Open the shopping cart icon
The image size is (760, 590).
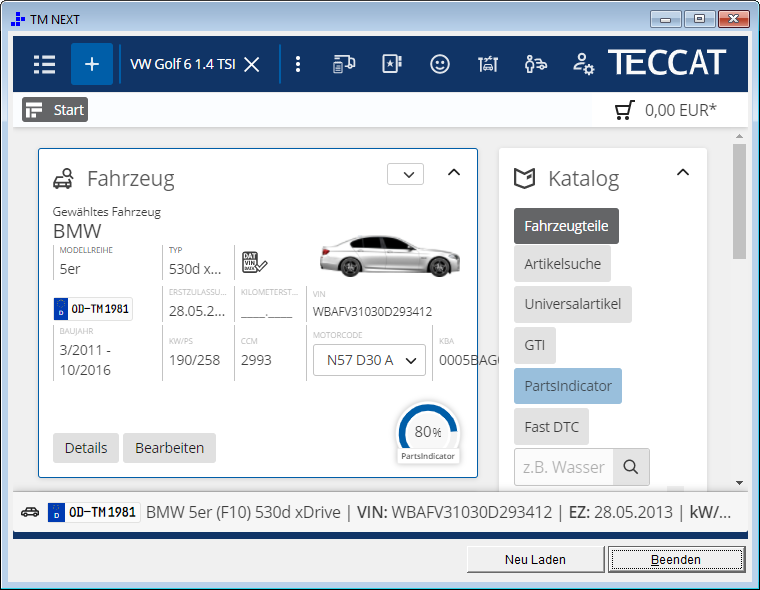tap(624, 110)
